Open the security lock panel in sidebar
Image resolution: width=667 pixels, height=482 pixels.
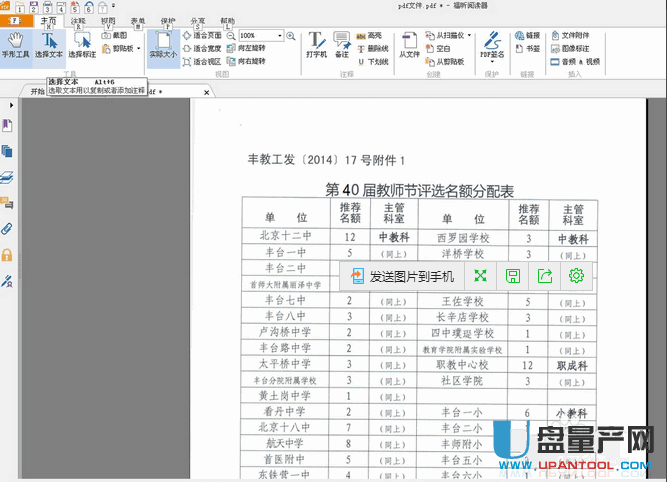pos(8,255)
